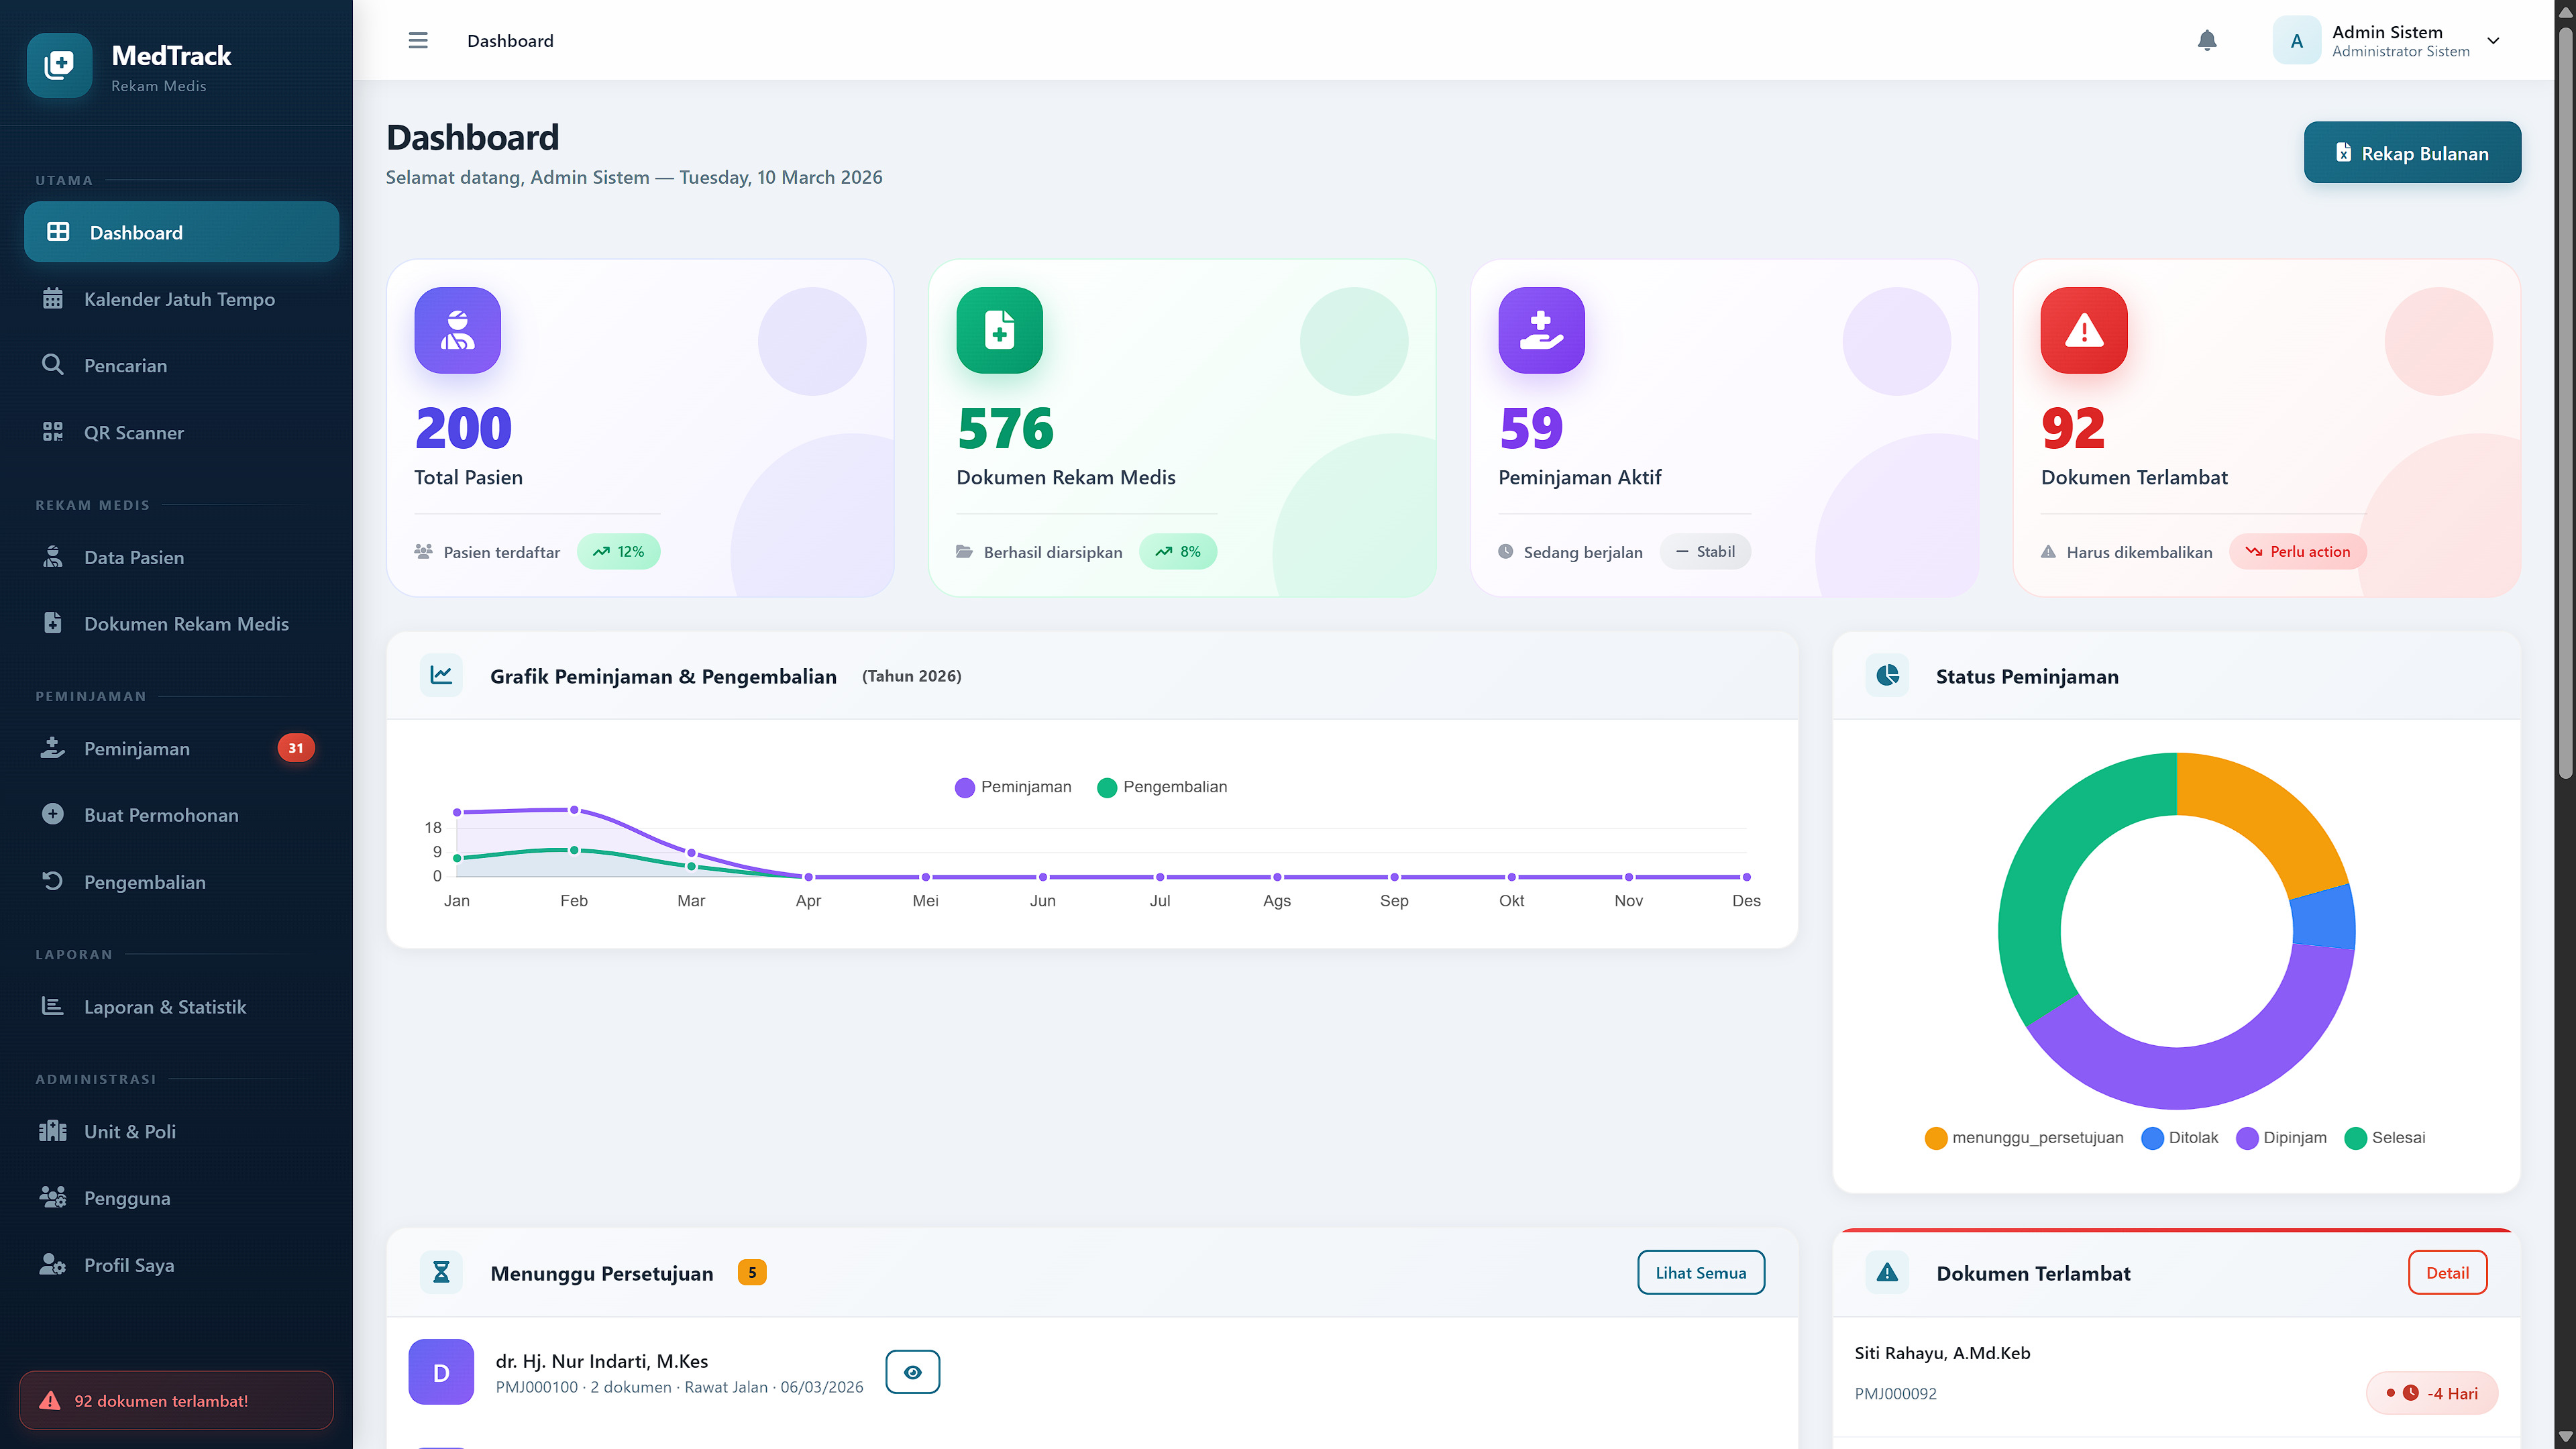Click the Rekap Bulanan button
Viewport: 2576px width, 1449px height.
tap(2412, 152)
